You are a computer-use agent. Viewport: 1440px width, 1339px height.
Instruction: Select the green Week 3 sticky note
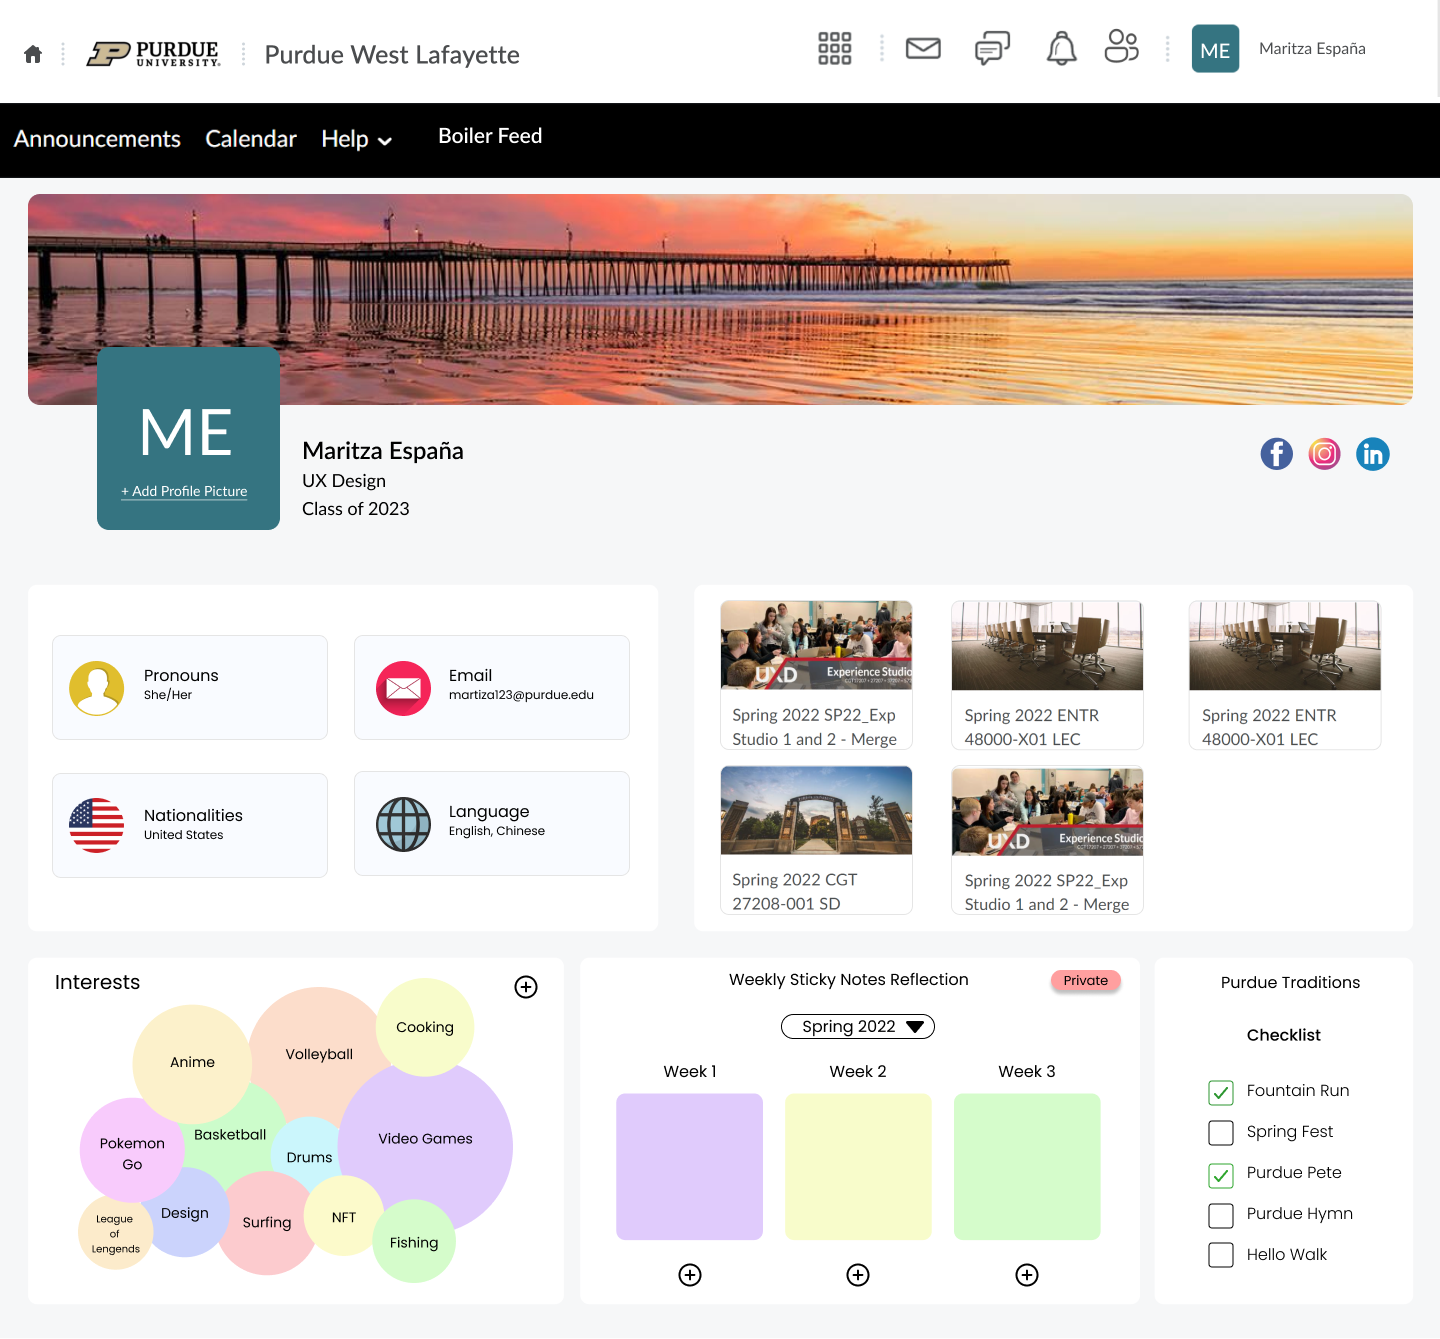point(1027,1167)
